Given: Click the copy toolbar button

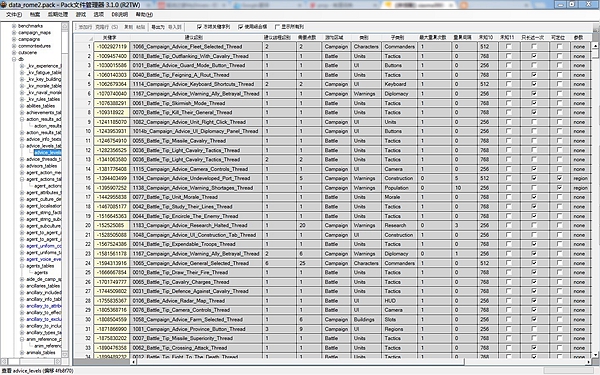Looking at the screenshot, I should pyautogui.click(x=128, y=27).
